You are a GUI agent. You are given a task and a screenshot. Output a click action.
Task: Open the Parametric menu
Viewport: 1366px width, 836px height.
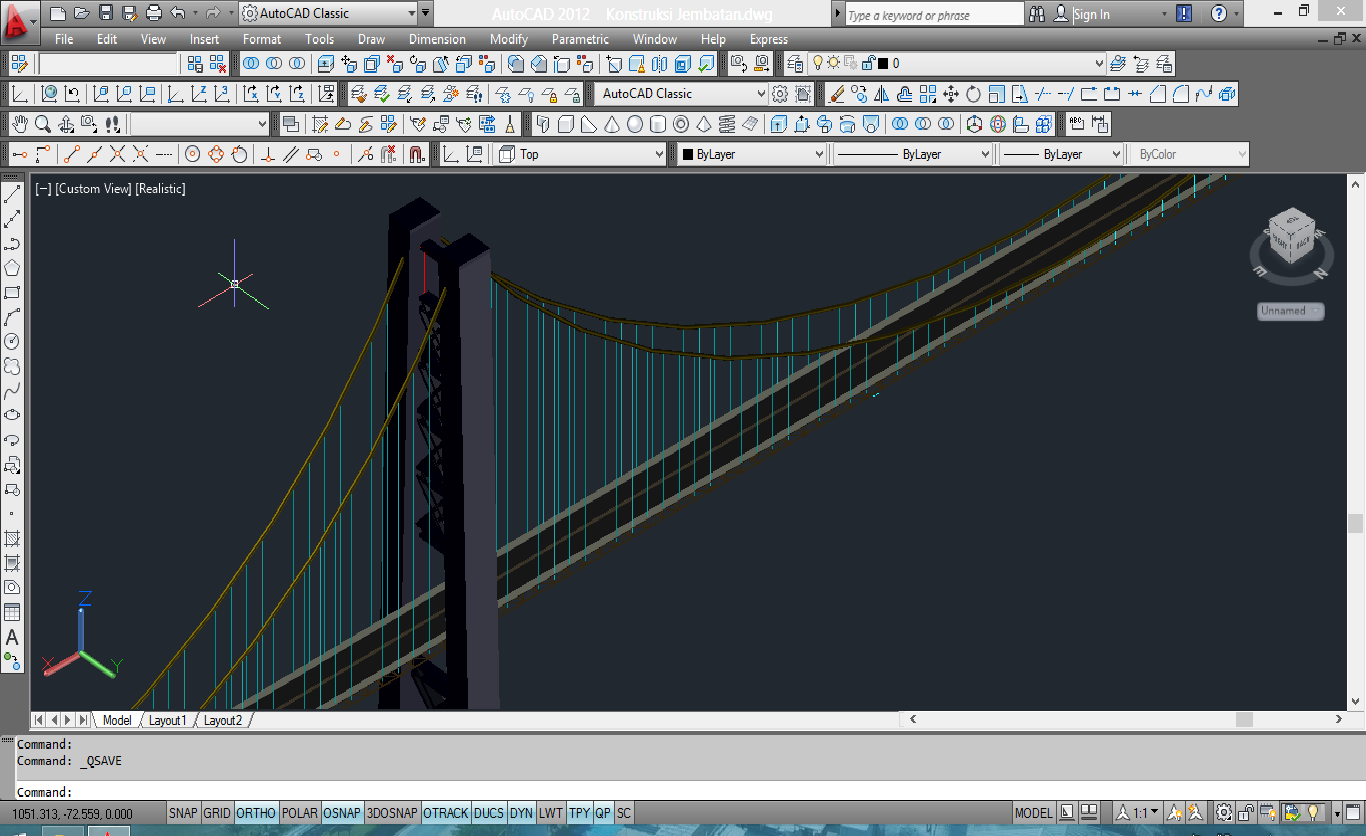580,39
